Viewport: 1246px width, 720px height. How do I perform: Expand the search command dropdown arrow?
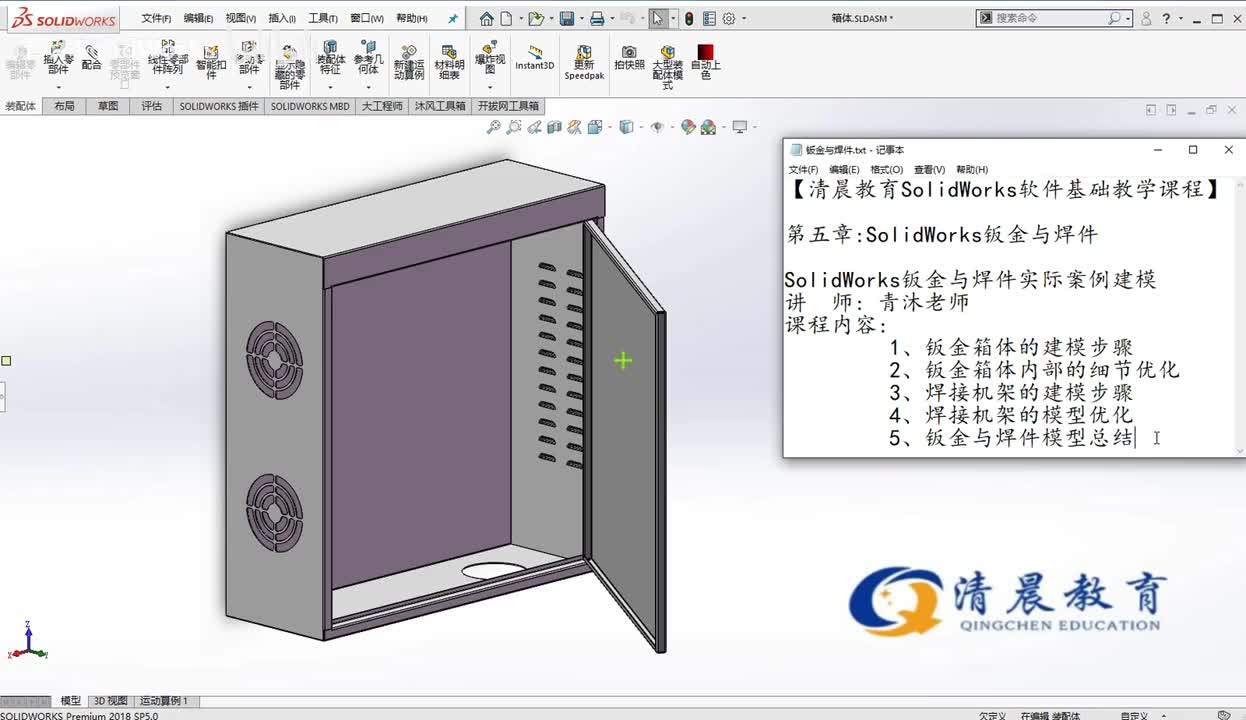click(x=1128, y=18)
